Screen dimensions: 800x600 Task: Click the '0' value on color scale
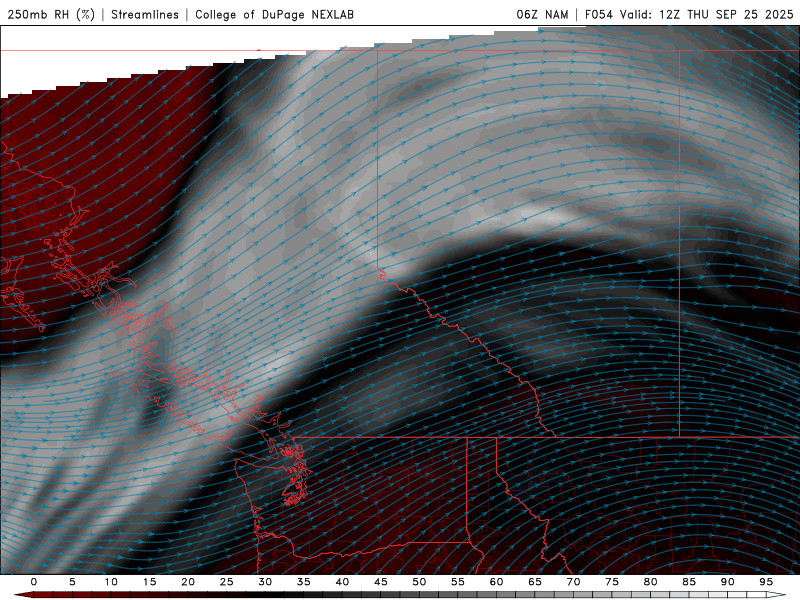pos(34,582)
